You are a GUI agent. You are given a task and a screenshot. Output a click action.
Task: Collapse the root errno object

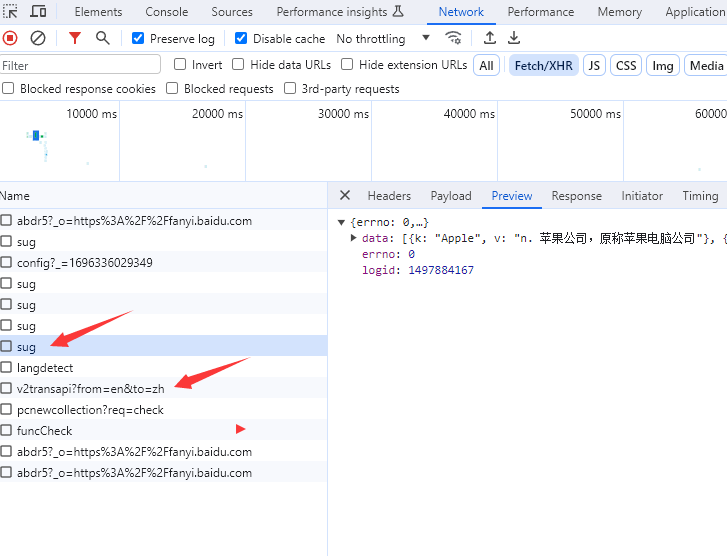[342, 222]
